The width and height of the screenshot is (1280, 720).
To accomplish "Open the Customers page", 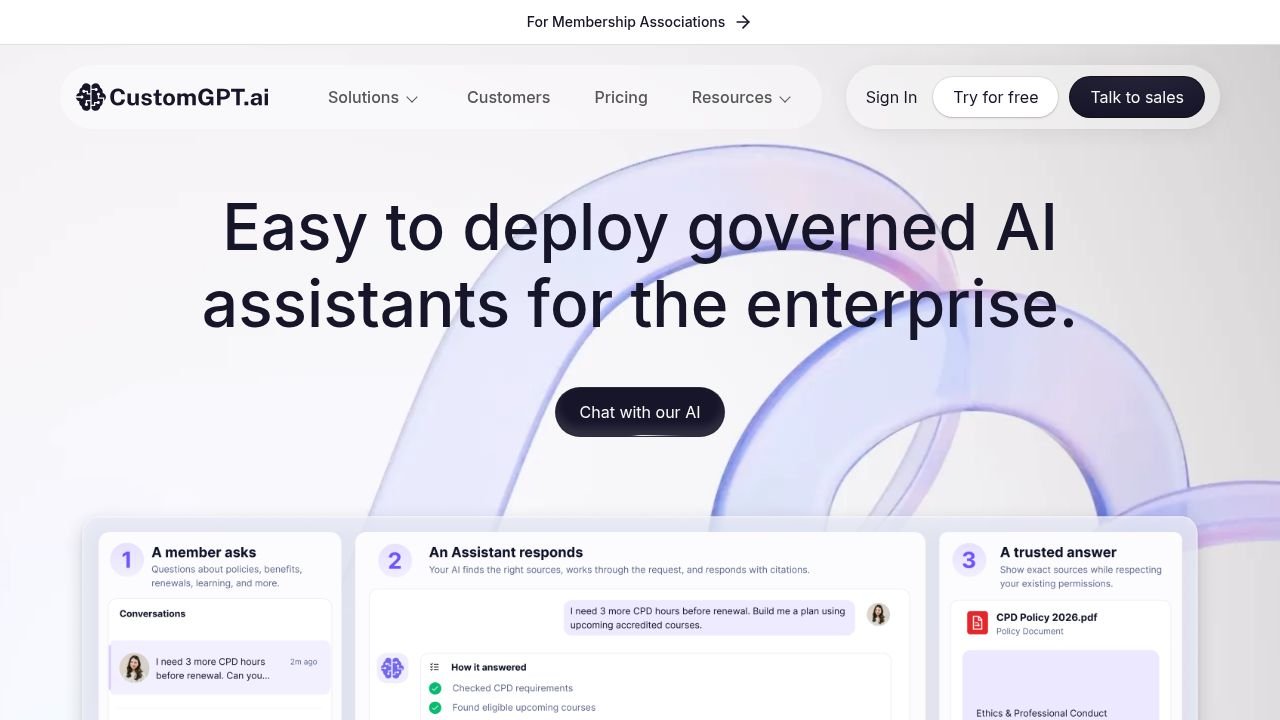I will pyautogui.click(x=508, y=97).
